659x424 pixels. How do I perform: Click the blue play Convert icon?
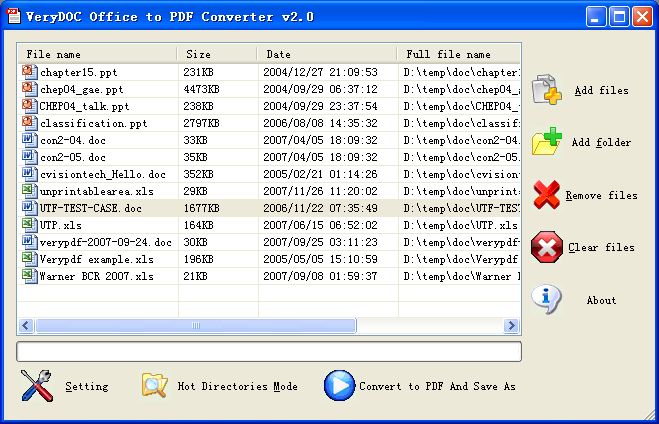(x=339, y=385)
